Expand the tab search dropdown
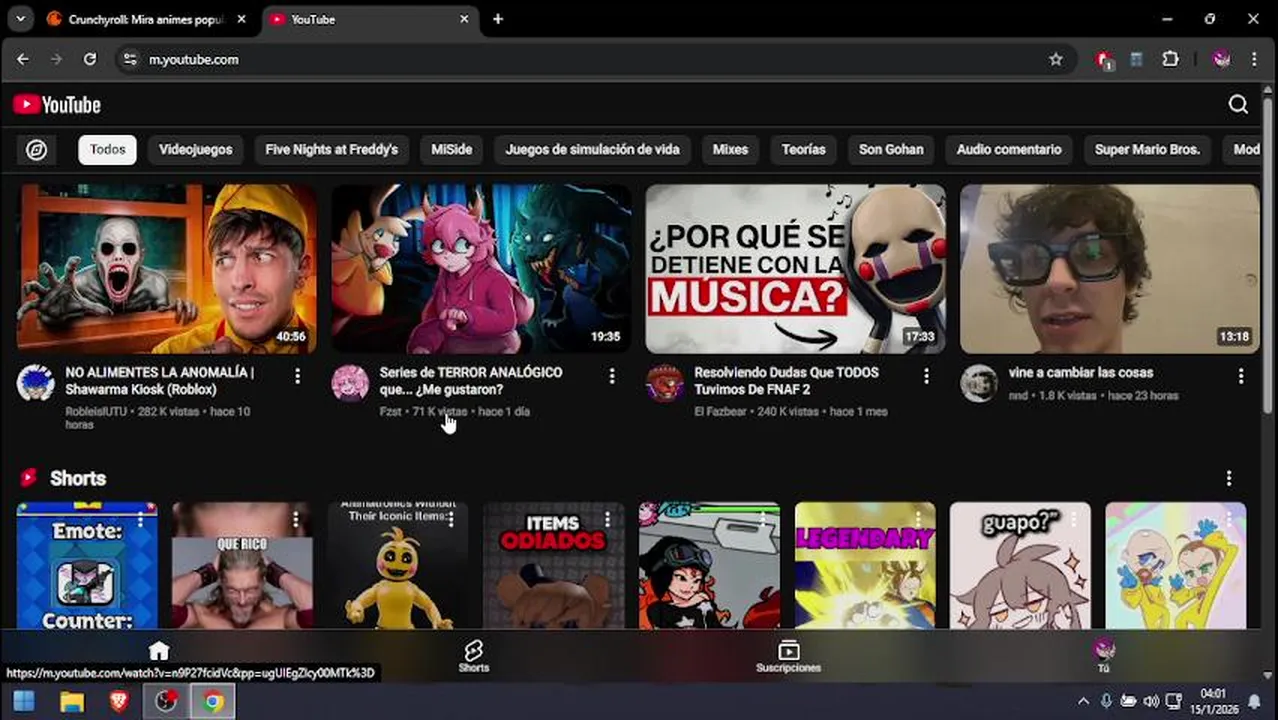Image resolution: width=1278 pixels, height=720 pixels. pyautogui.click(x=20, y=19)
